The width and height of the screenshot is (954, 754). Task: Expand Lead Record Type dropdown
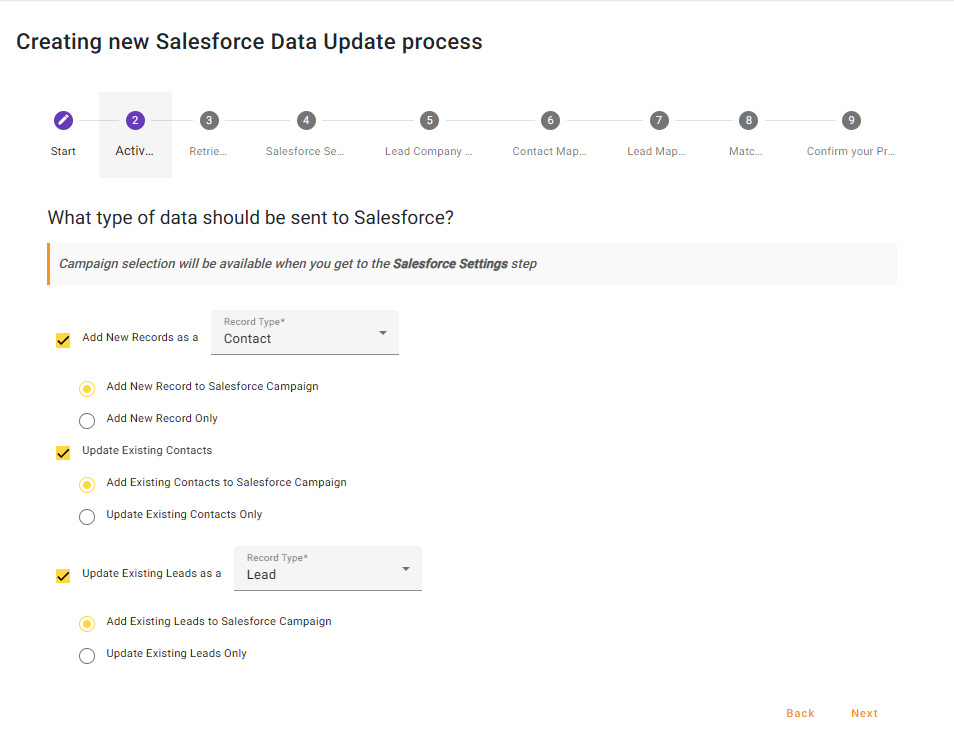pos(328,569)
